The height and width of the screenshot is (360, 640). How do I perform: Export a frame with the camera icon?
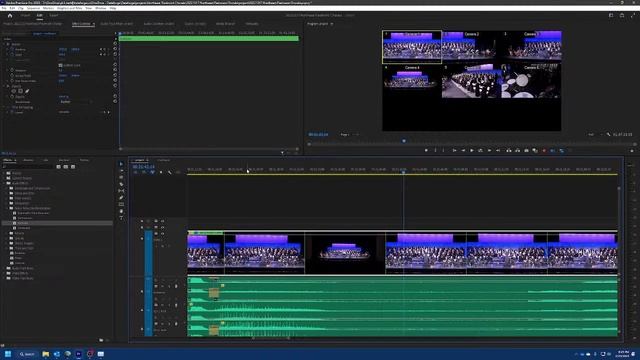click(526, 151)
